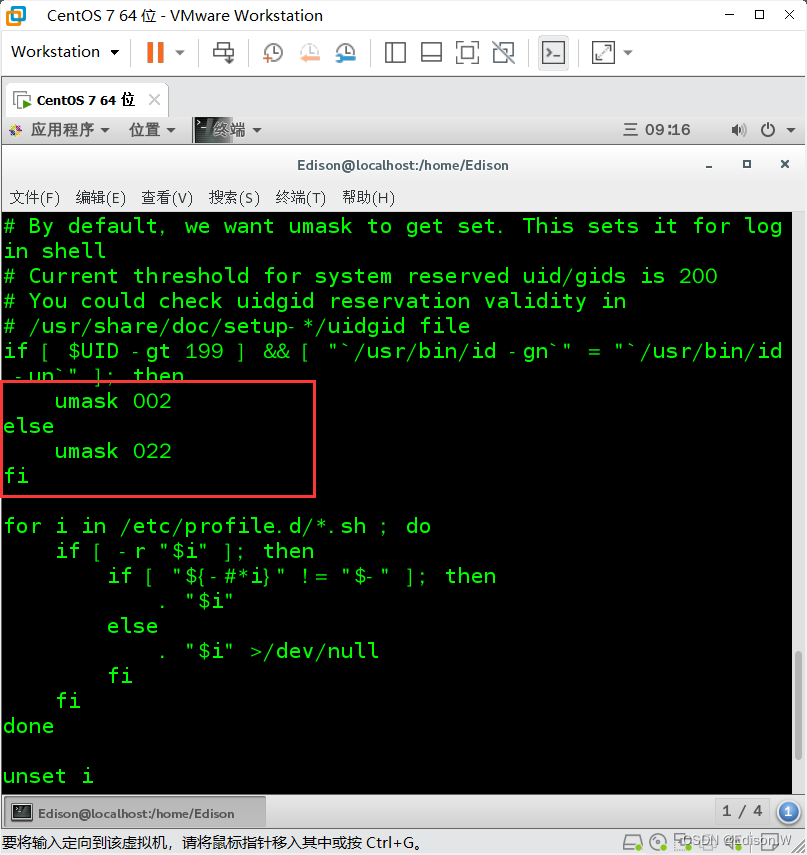807x855 pixels.
Task: Maximize the Edison@localhost terminal window
Action: pyautogui.click(x=746, y=164)
